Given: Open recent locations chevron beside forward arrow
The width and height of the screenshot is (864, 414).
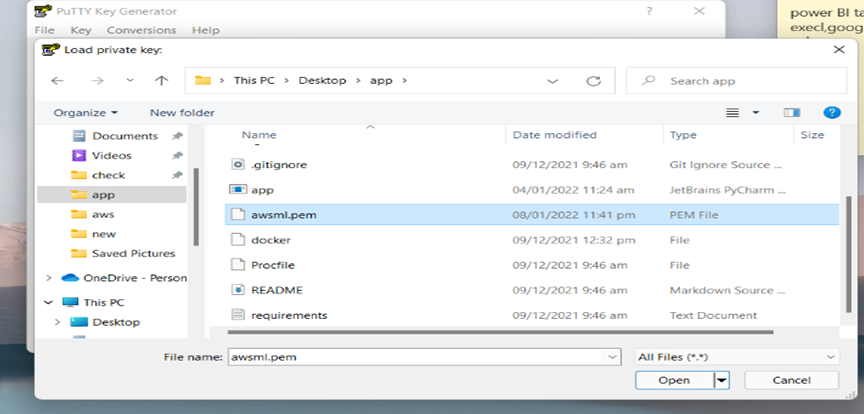Looking at the screenshot, I should [129, 80].
